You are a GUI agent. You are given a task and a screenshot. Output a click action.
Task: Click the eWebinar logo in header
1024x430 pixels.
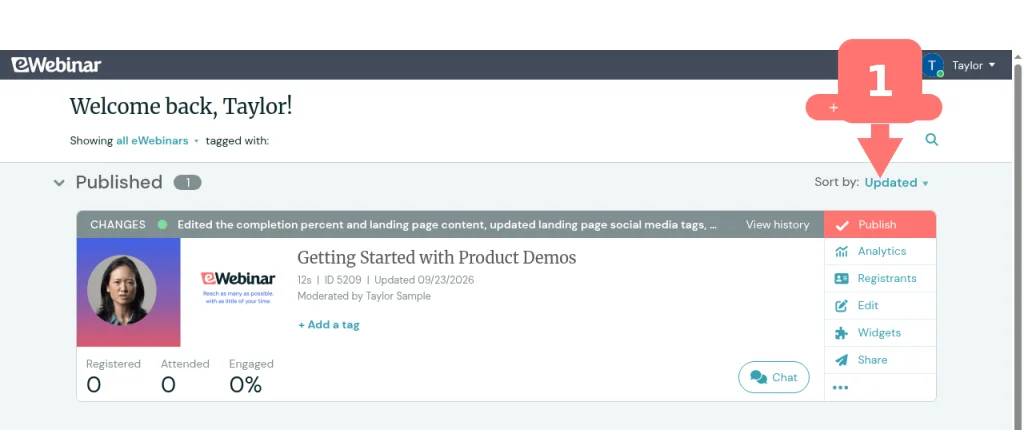coord(56,65)
